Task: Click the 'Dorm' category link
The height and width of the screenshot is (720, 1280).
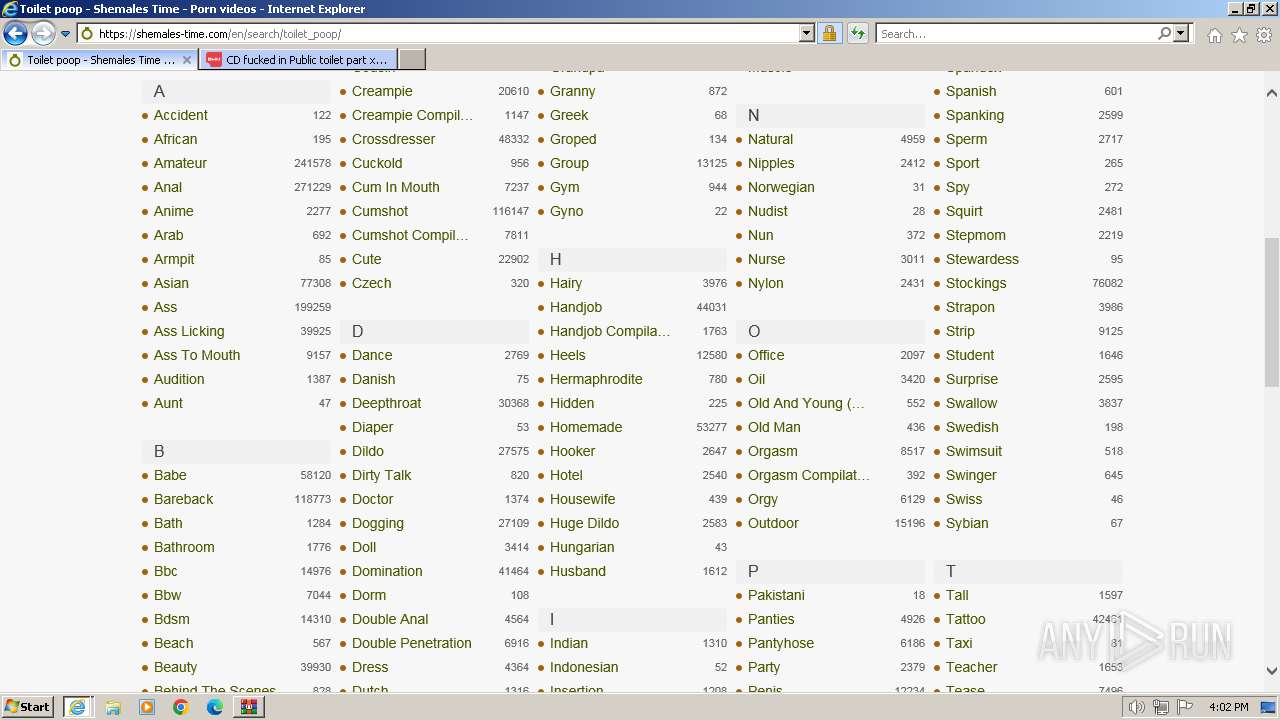Action: pos(369,595)
